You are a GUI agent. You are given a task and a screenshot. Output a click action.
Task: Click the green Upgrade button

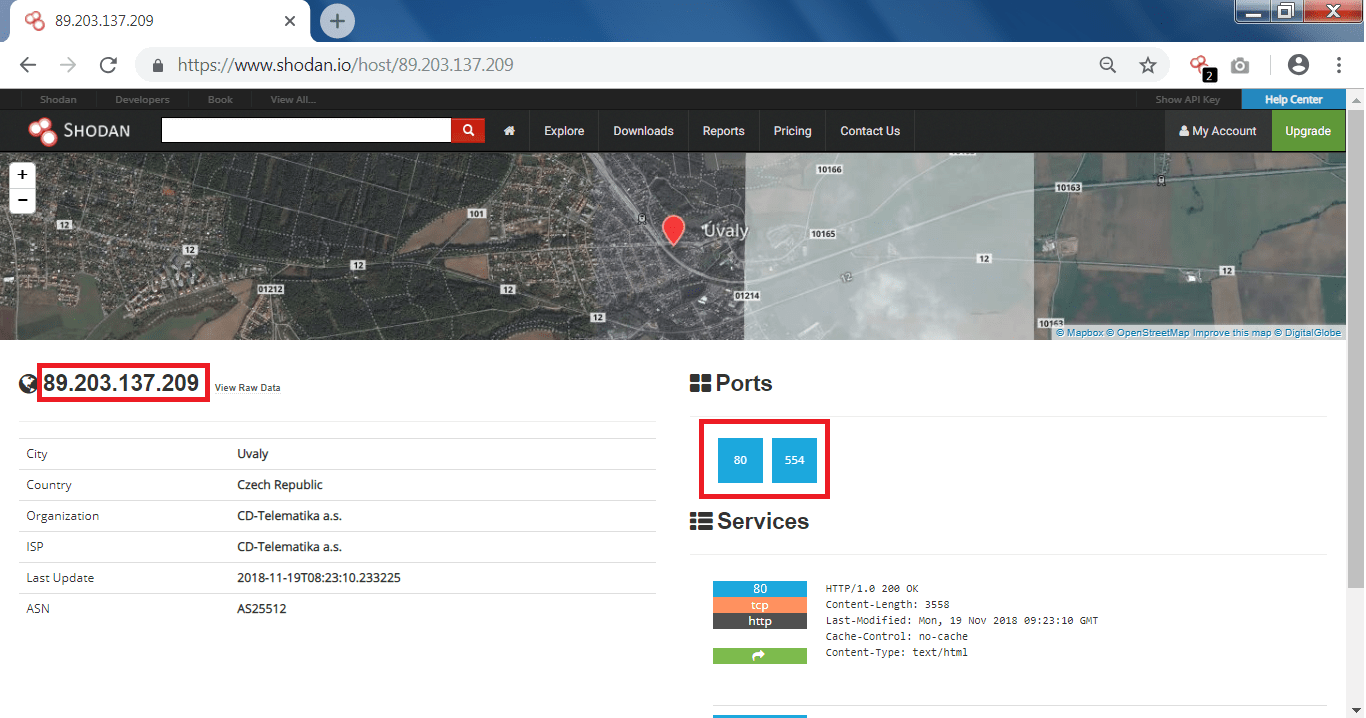pos(1308,131)
